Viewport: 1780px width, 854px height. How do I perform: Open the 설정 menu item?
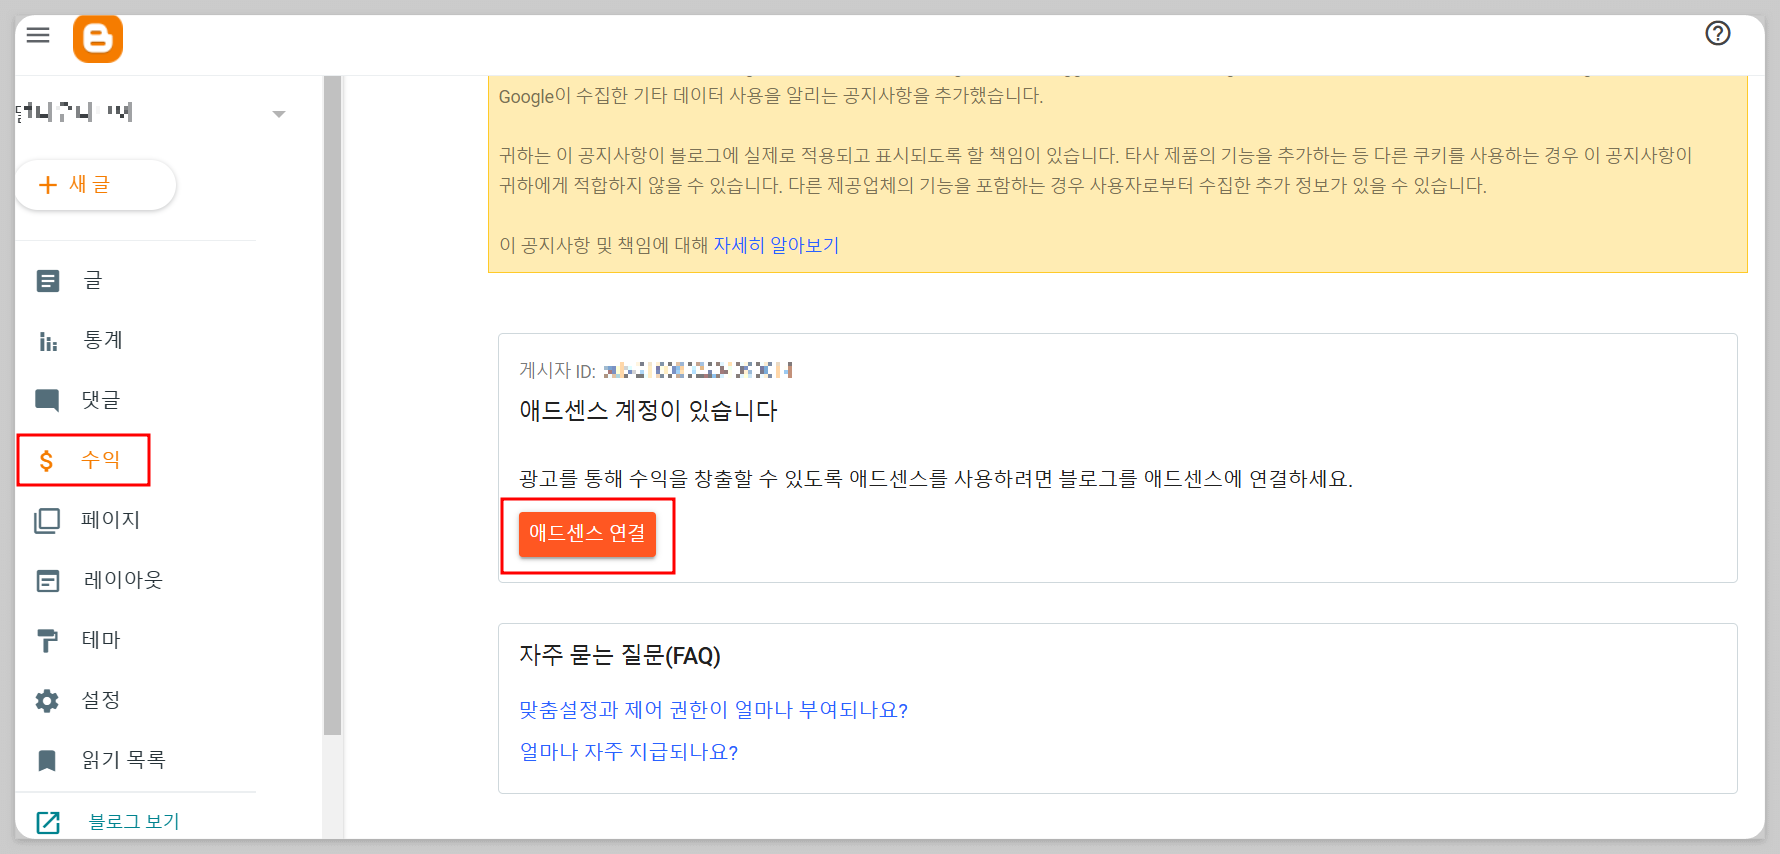click(100, 700)
